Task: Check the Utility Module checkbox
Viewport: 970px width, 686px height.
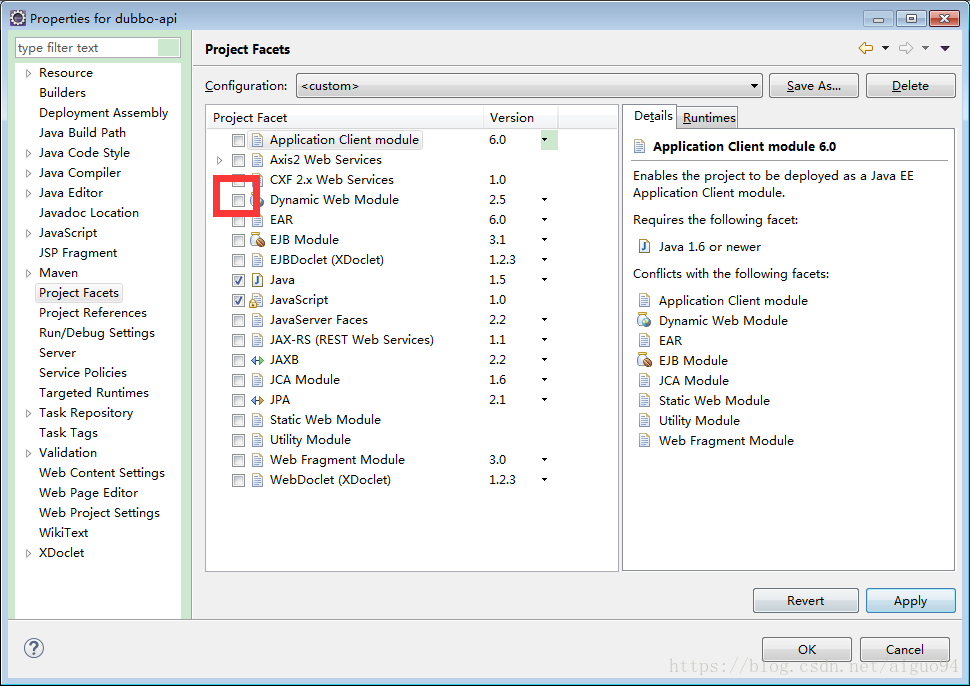Action: (x=238, y=440)
